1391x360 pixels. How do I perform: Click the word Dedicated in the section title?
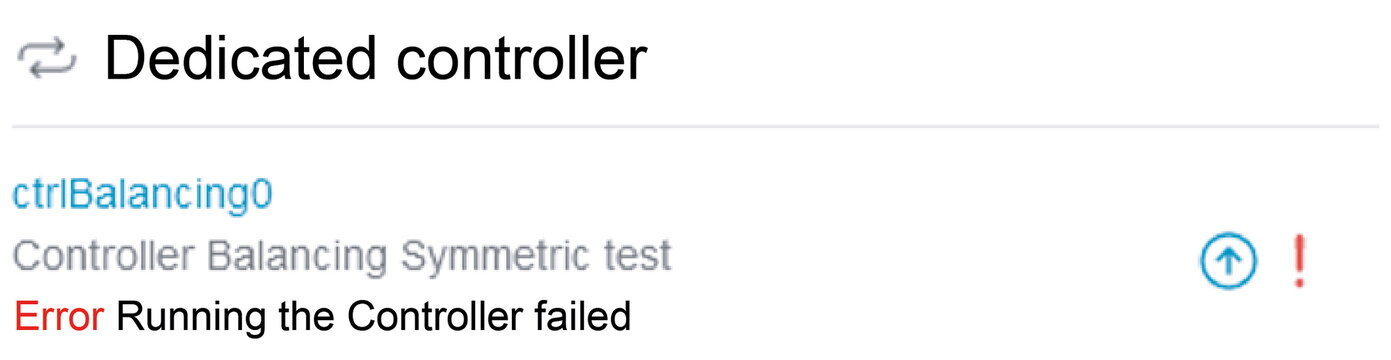(241, 60)
